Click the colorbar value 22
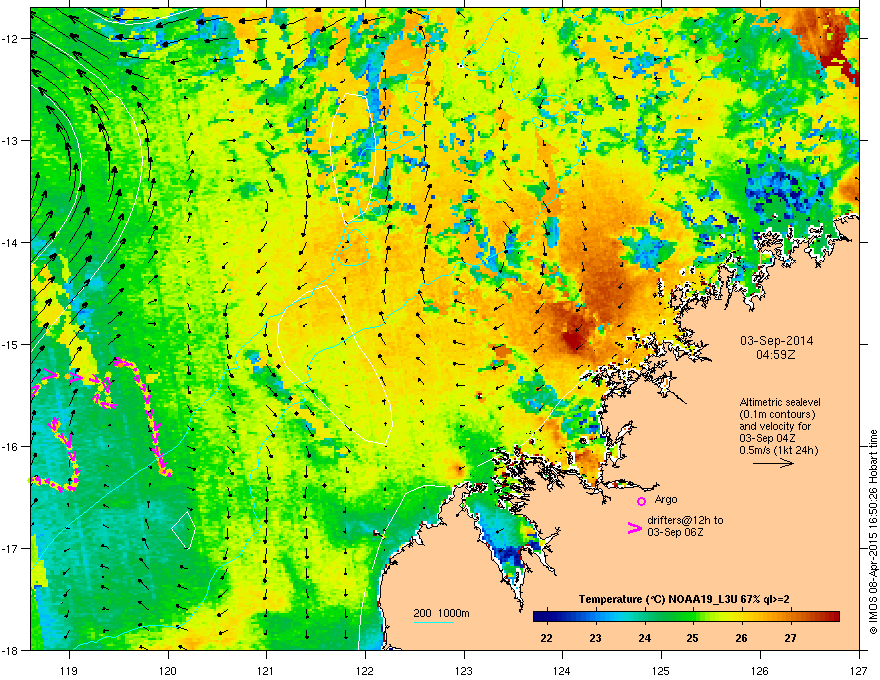This screenshot has width=880, height=680. (x=546, y=638)
